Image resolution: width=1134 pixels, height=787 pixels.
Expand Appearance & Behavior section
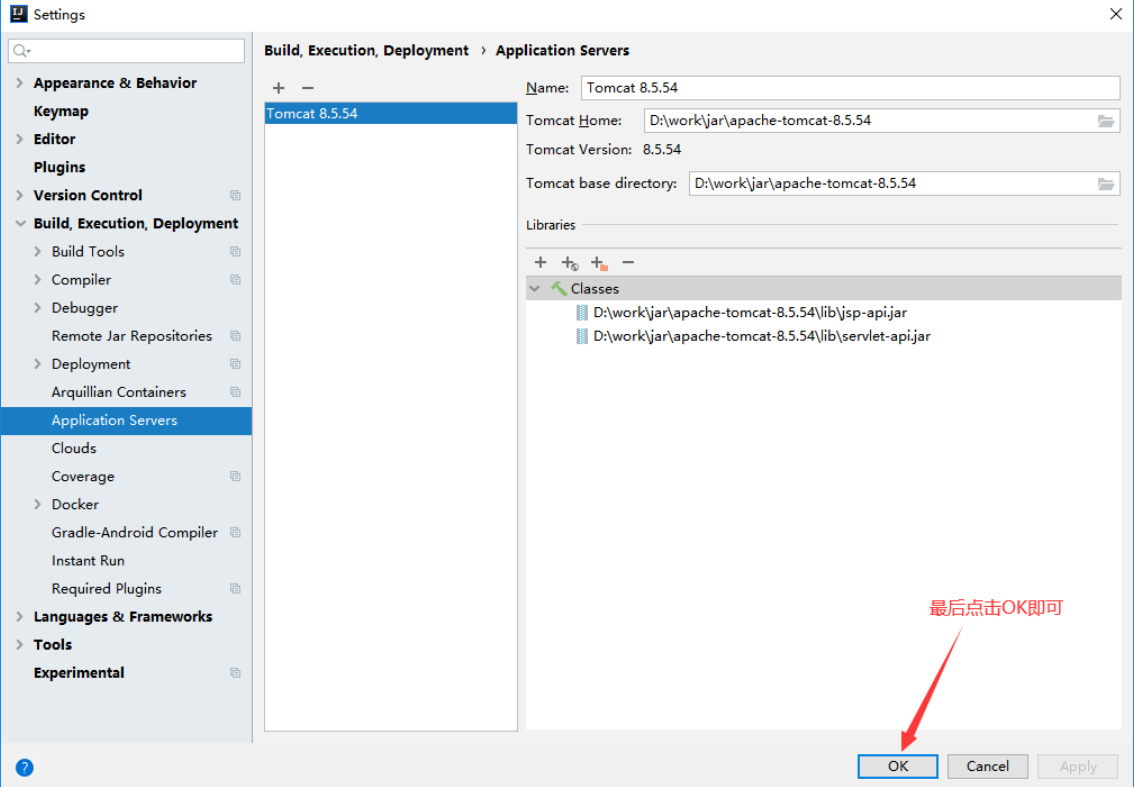20,83
